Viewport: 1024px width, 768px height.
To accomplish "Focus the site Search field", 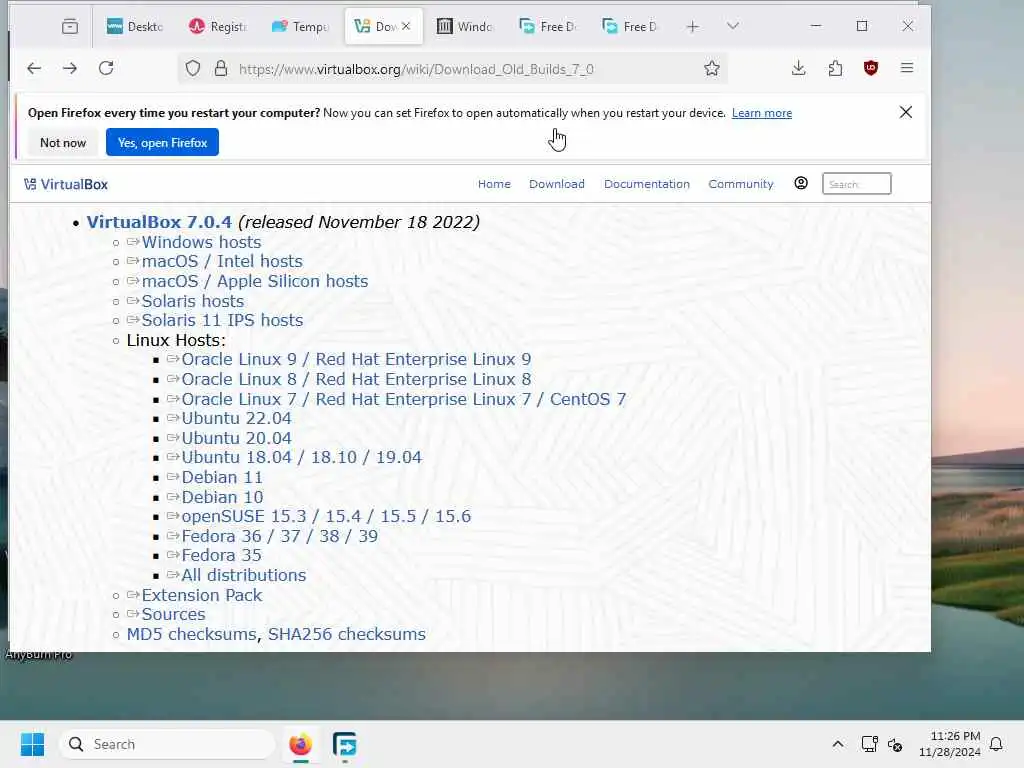I will [x=857, y=184].
